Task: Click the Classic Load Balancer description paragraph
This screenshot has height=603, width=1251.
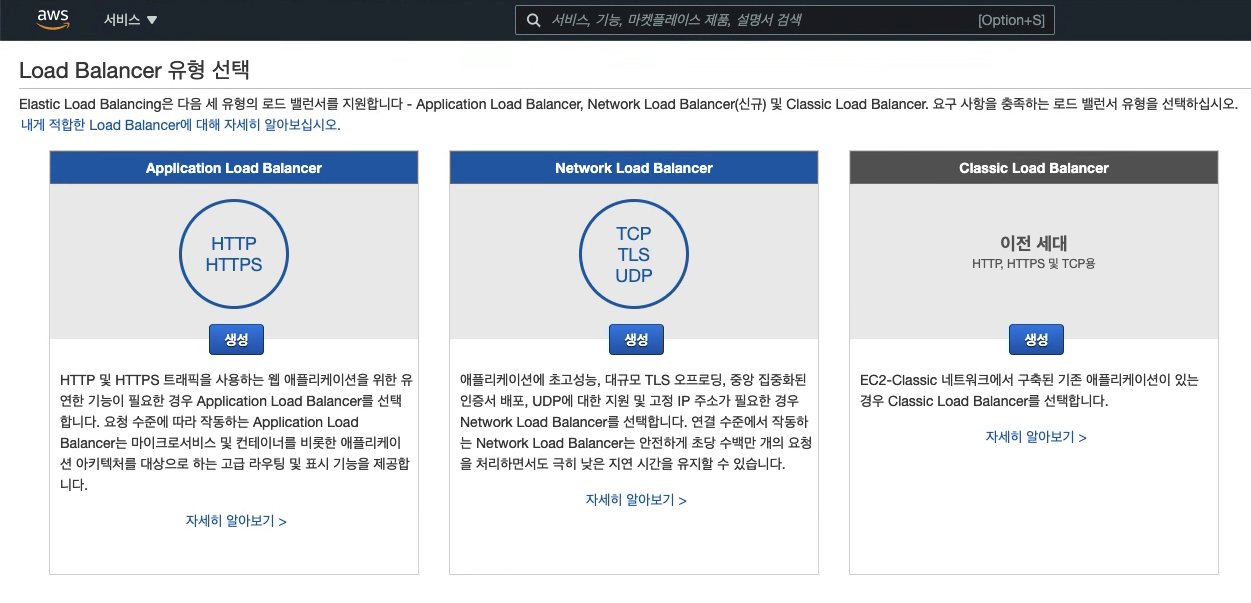Action: tap(1029, 390)
